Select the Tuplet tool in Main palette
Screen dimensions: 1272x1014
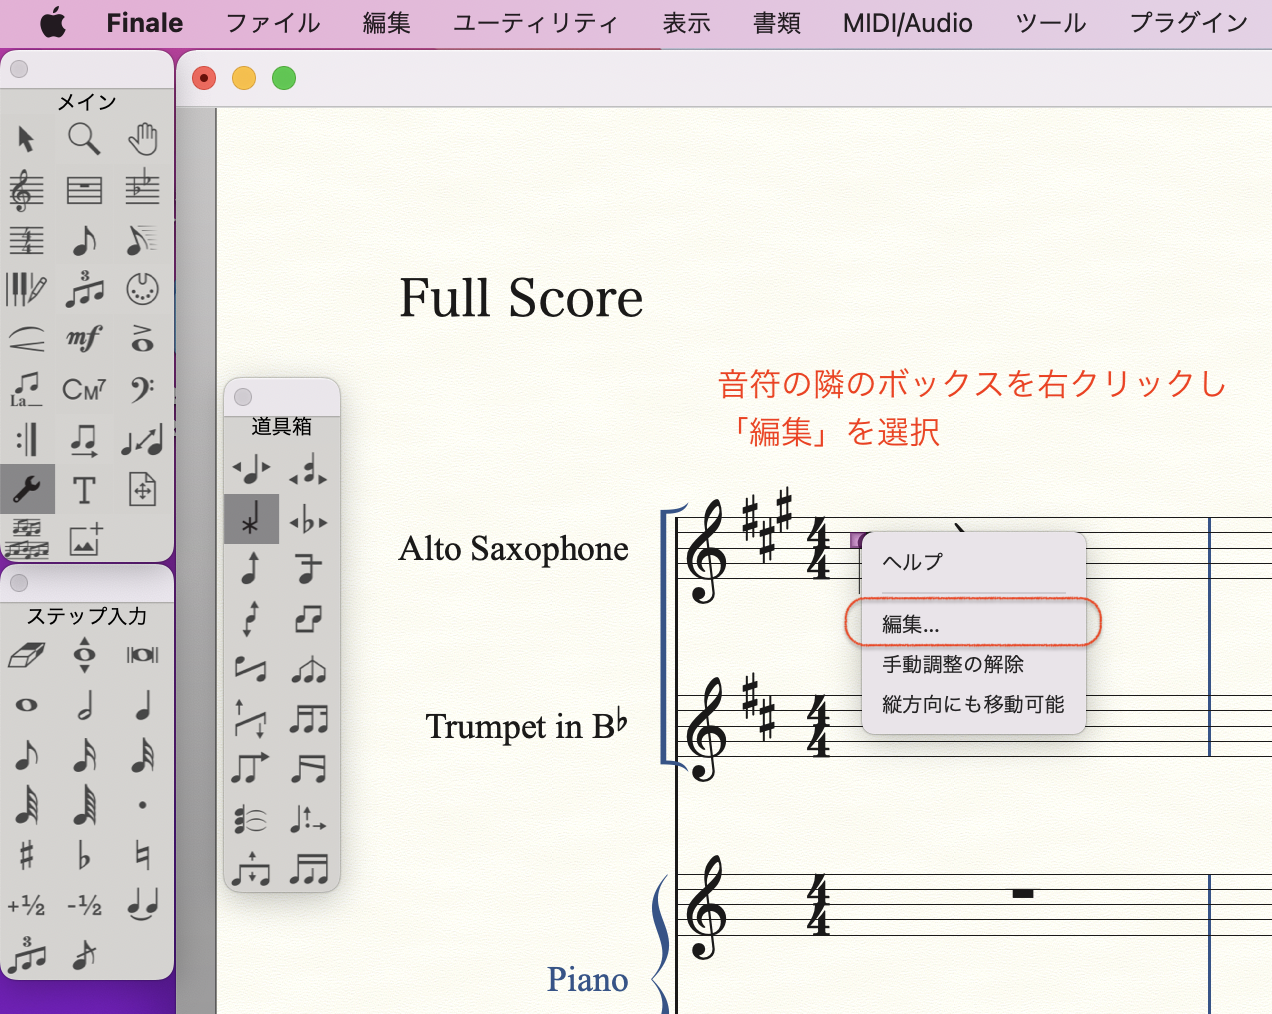click(85, 290)
